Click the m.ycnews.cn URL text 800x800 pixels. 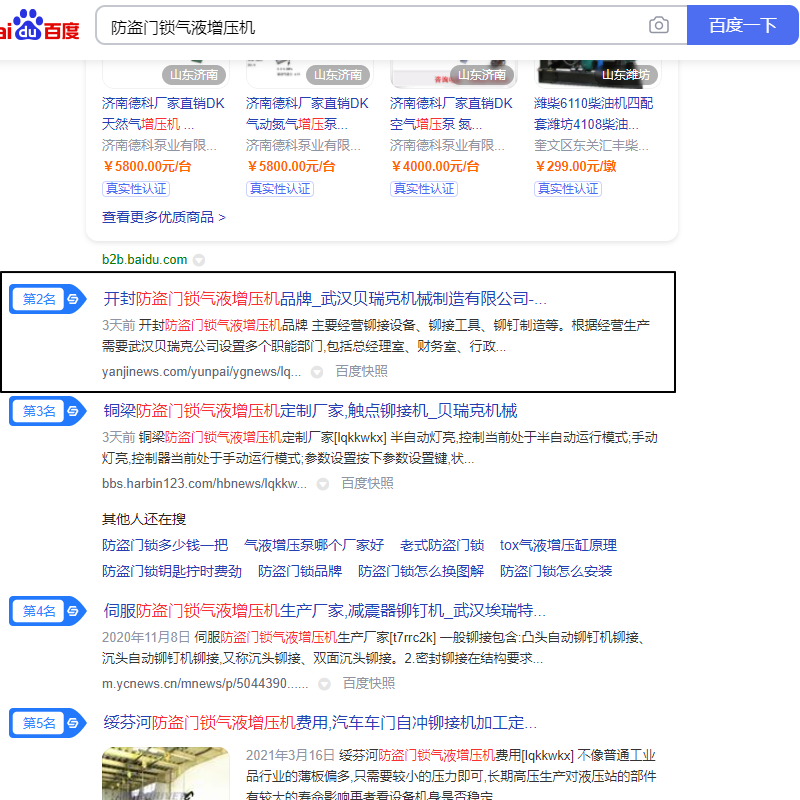205,684
